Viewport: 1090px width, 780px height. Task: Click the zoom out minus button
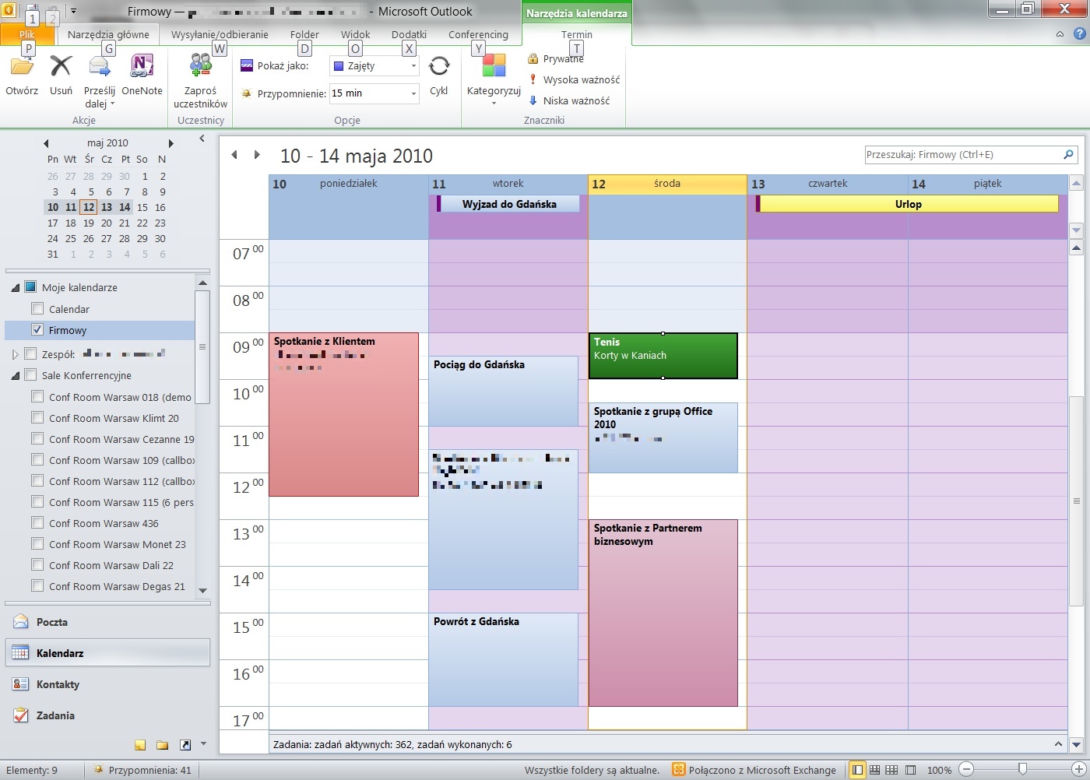[x=966, y=770]
